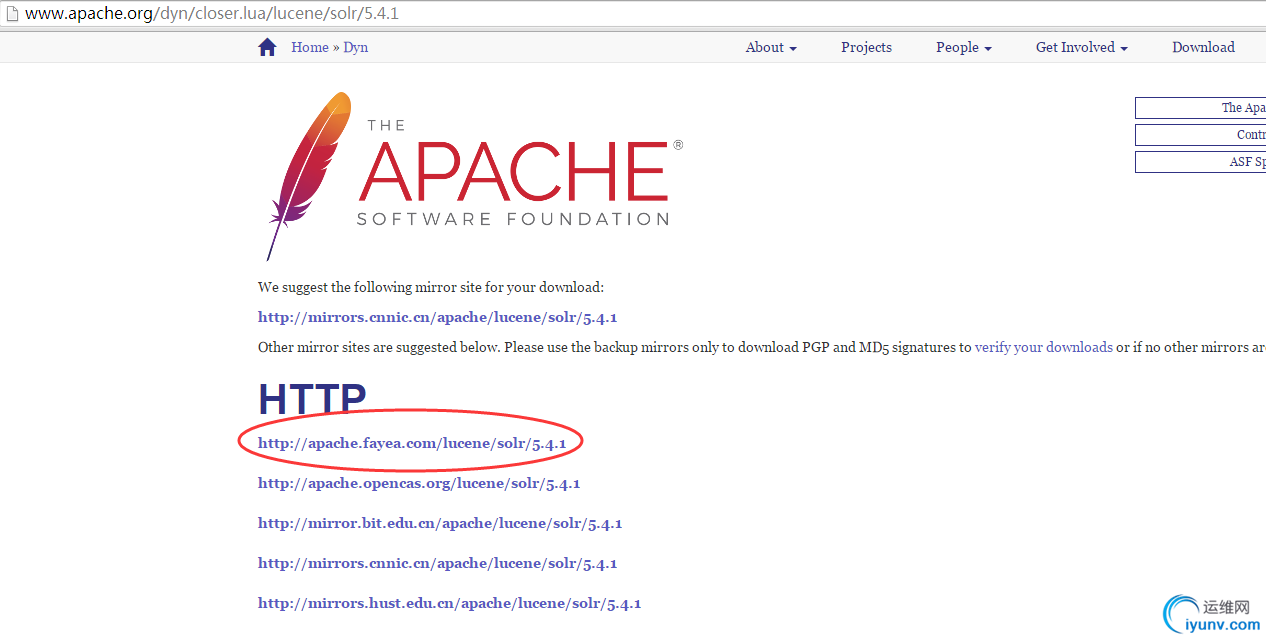Click the home icon in breadcrumb
This screenshot has width=1266, height=641.
(x=267, y=47)
